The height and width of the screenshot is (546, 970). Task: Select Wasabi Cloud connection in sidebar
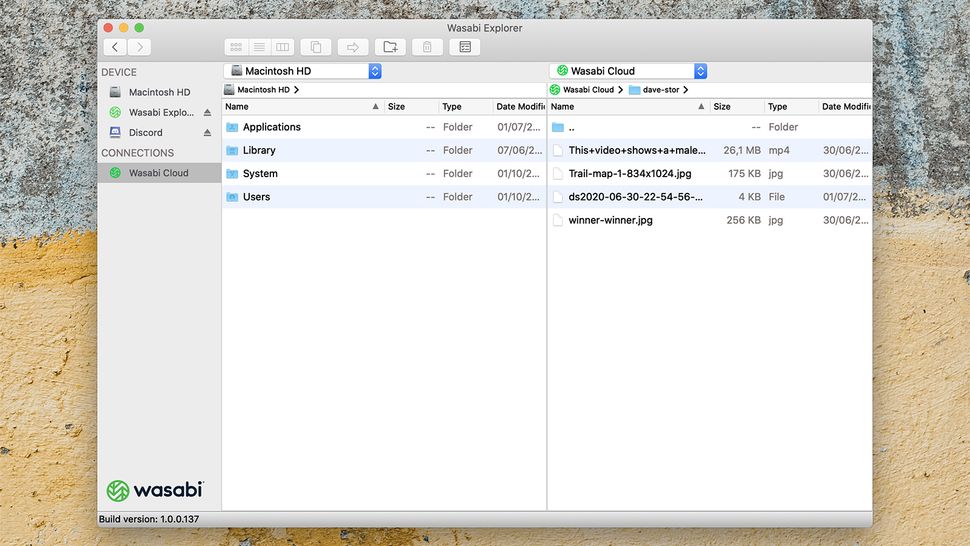(159, 173)
